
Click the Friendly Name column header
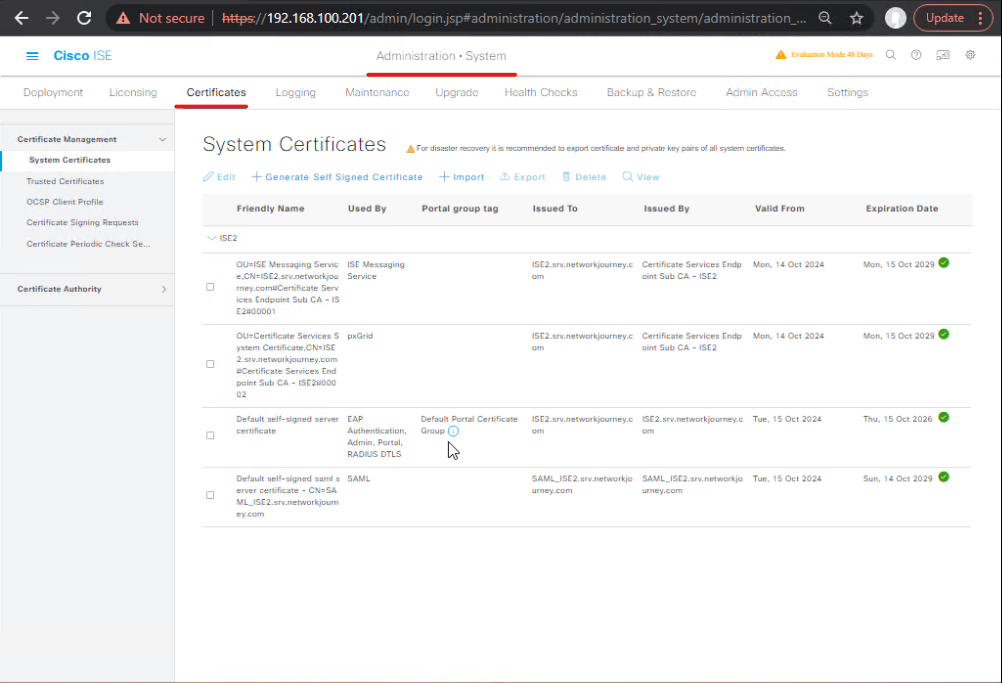pos(270,209)
